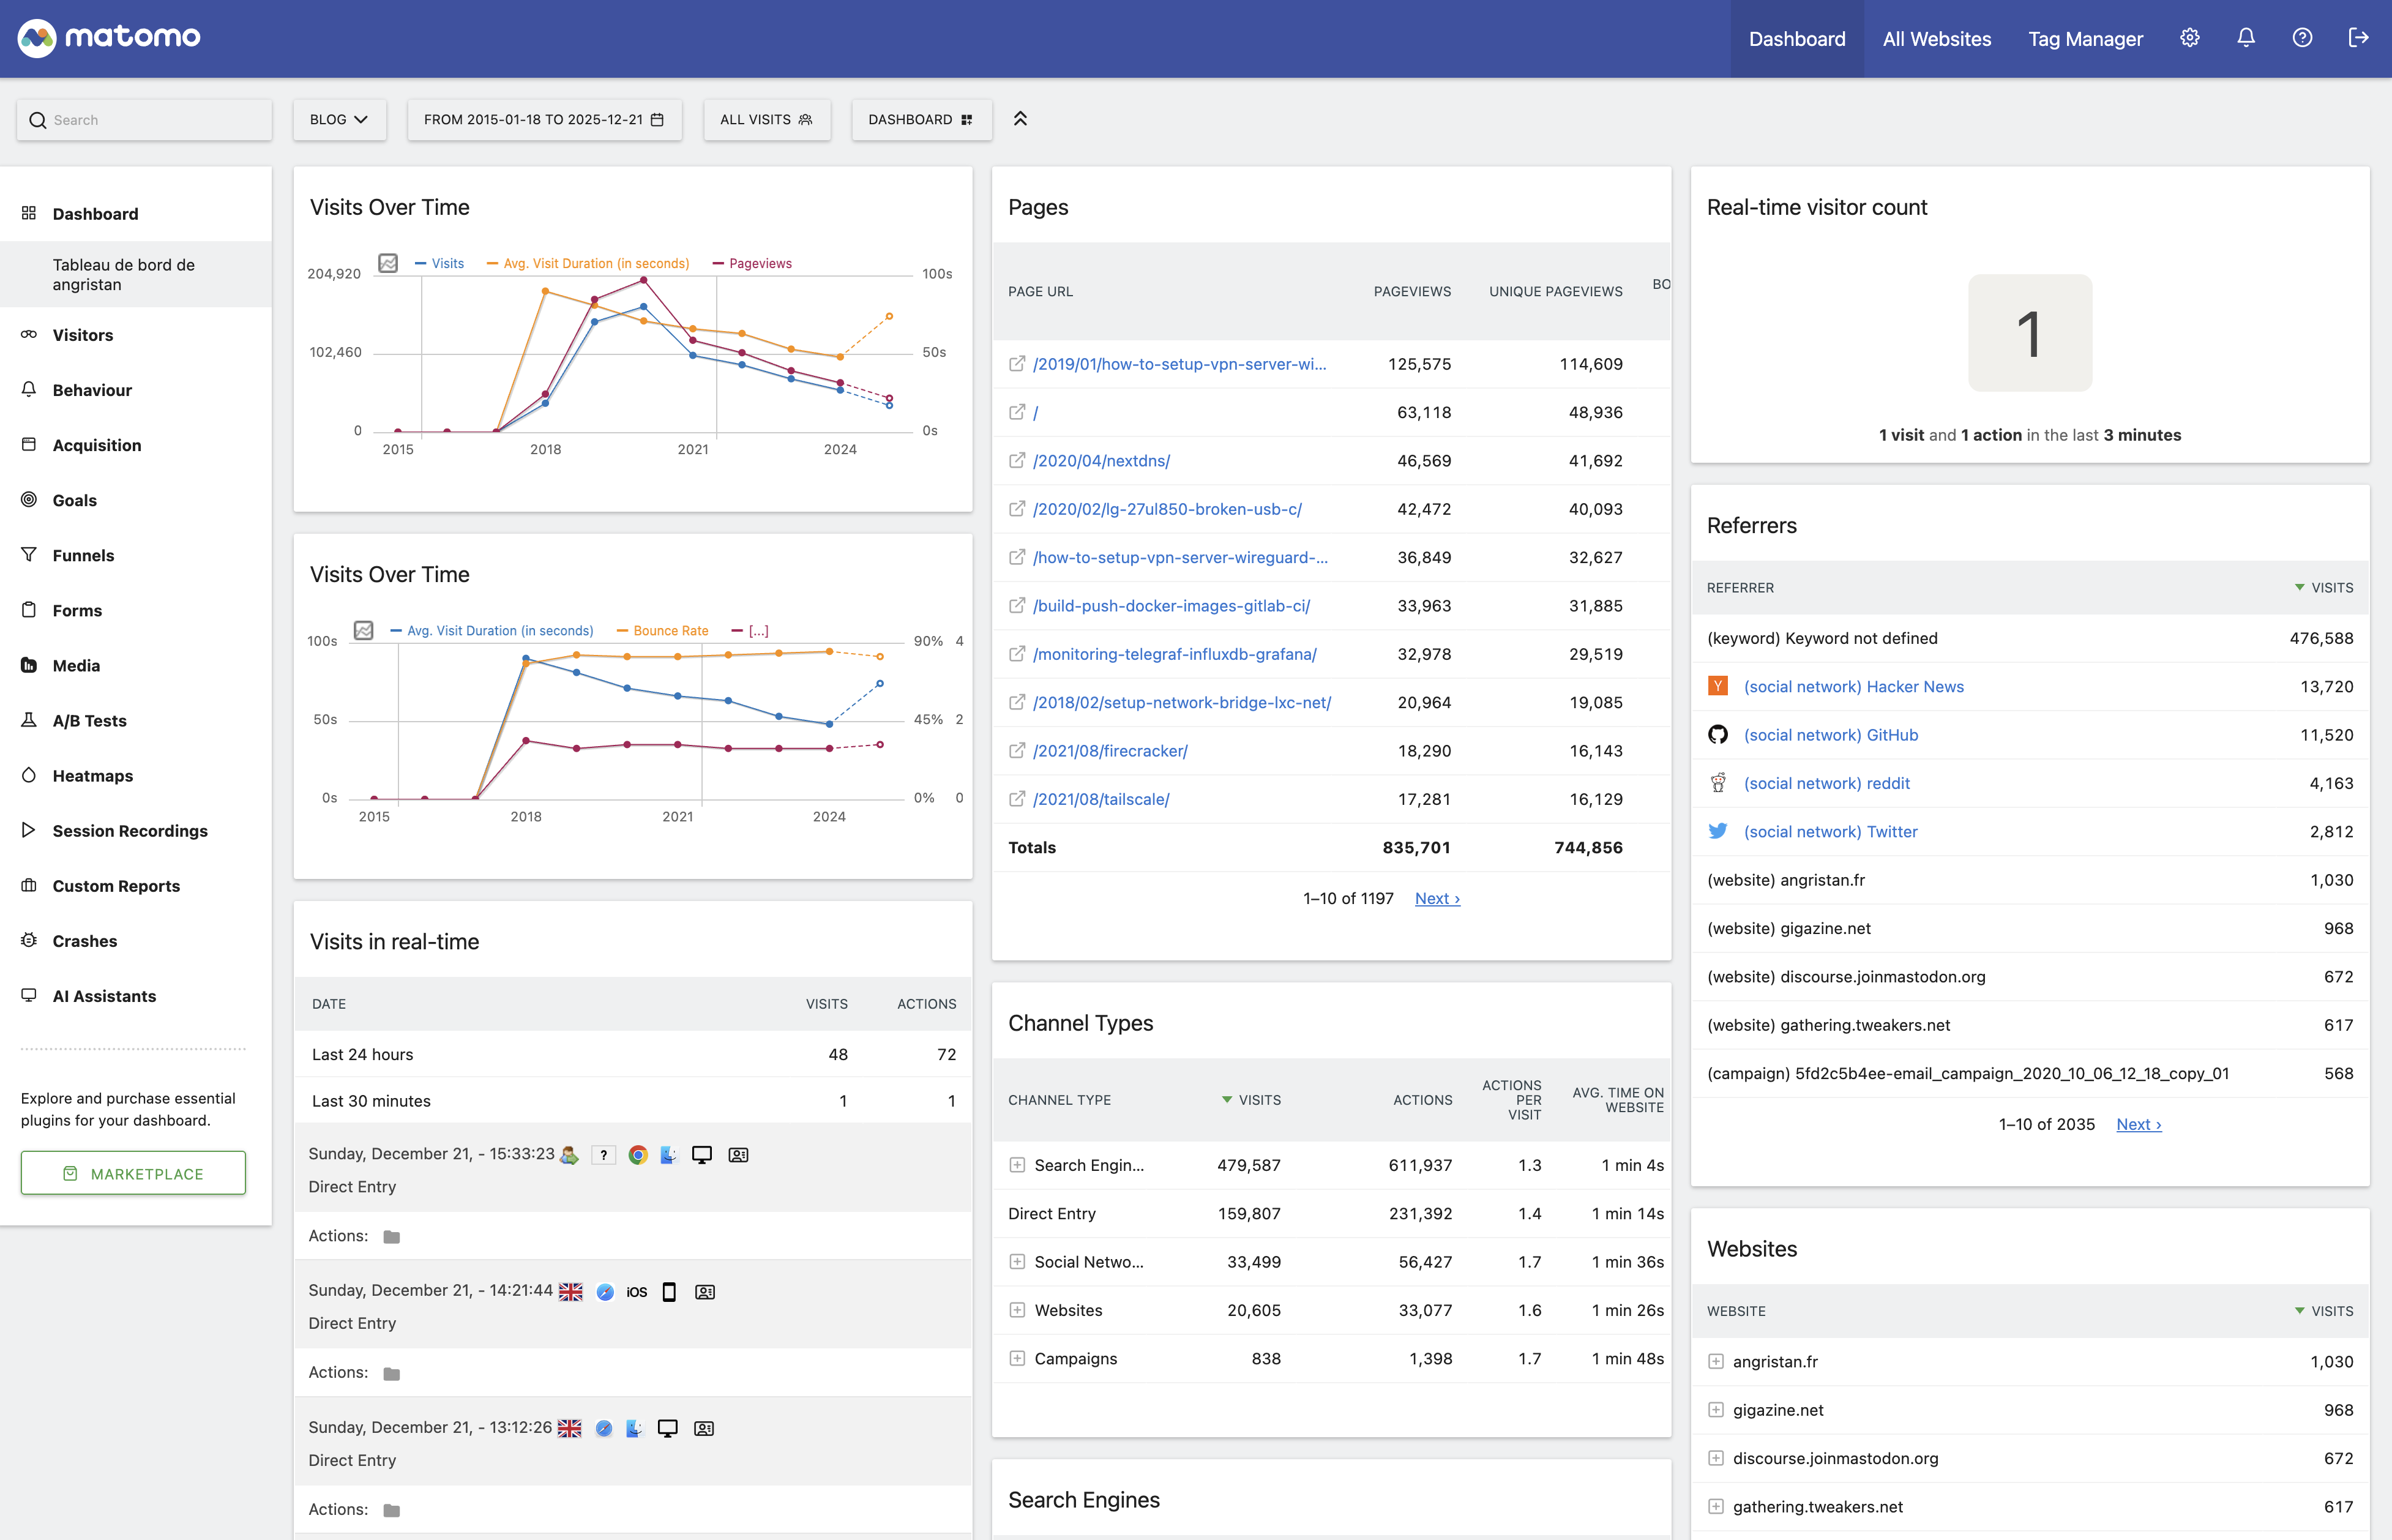Viewport: 2392px width, 1540px height.
Task: Click the Hacker News referrer icon
Action: point(1719,686)
